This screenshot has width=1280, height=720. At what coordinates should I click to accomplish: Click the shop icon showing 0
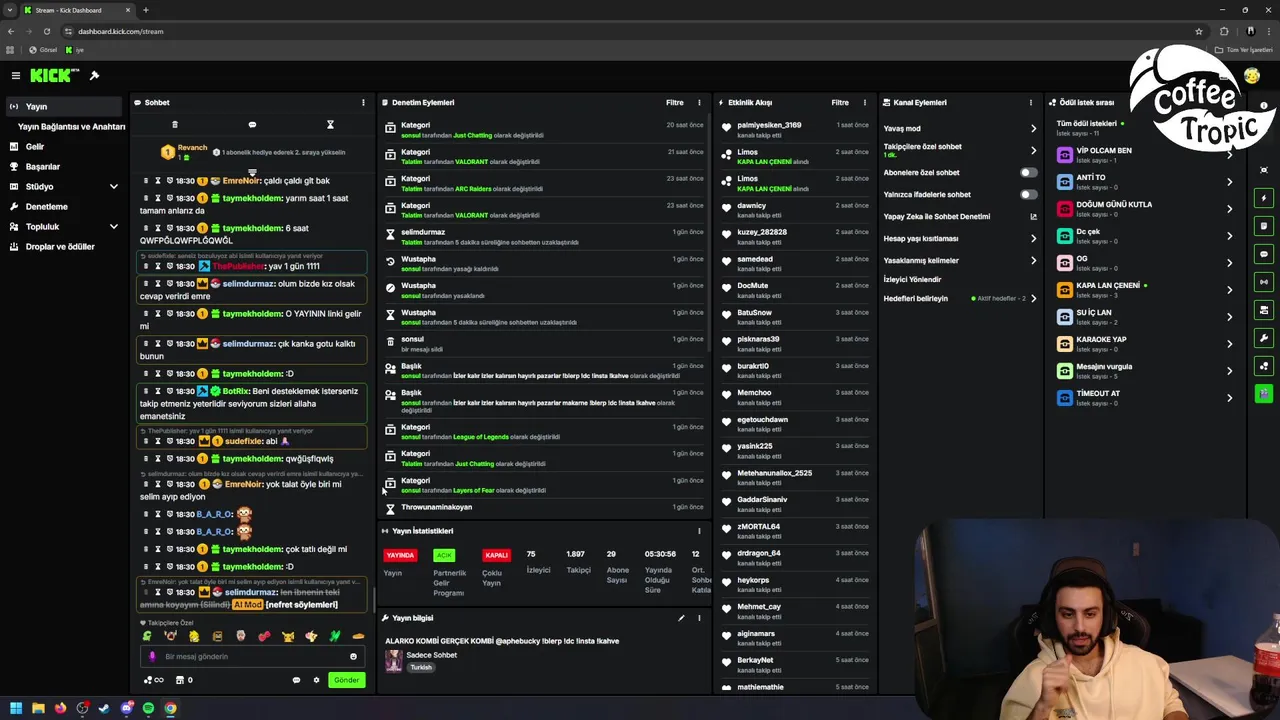pos(183,680)
